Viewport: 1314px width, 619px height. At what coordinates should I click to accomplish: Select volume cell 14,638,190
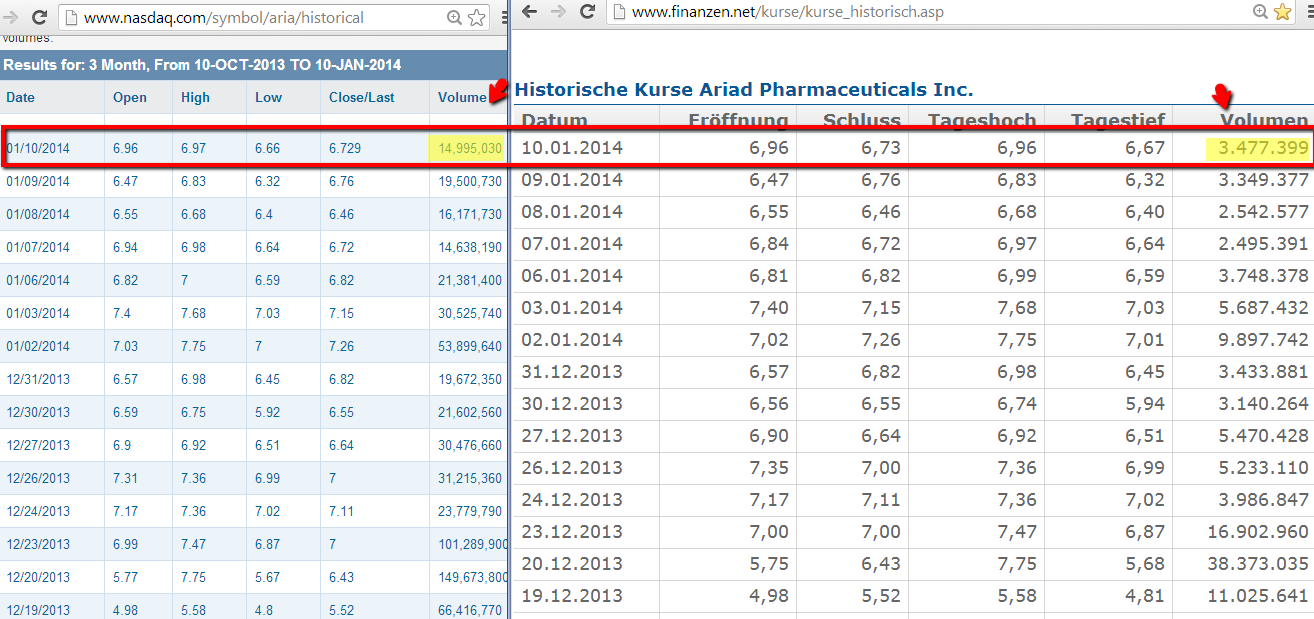(x=470, y=247)
